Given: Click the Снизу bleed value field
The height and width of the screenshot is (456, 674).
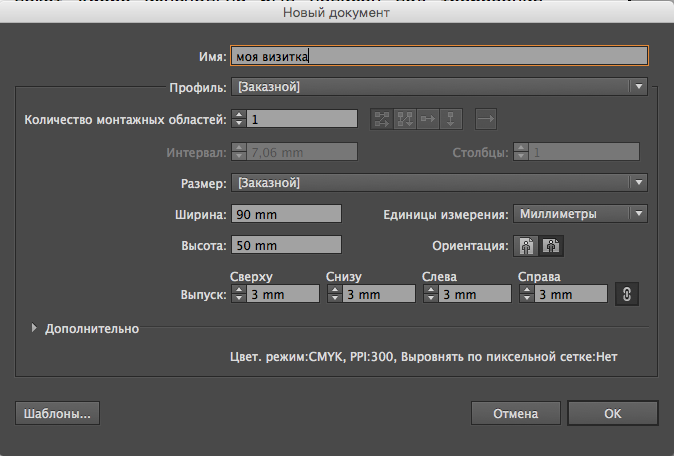Looking at the screenshot, I should 379,294.
